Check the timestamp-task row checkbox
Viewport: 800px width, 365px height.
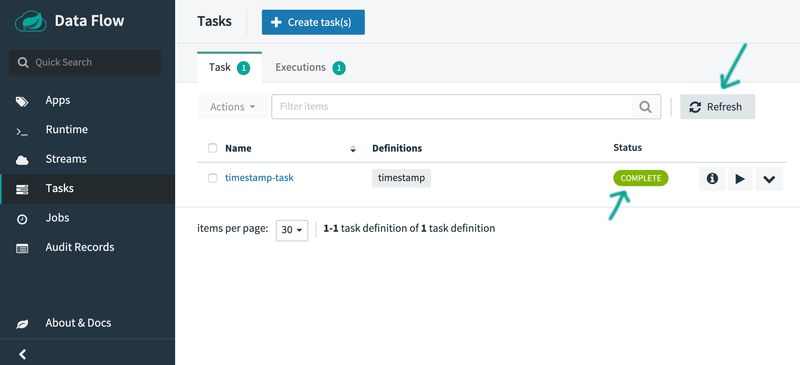[213, 178]
